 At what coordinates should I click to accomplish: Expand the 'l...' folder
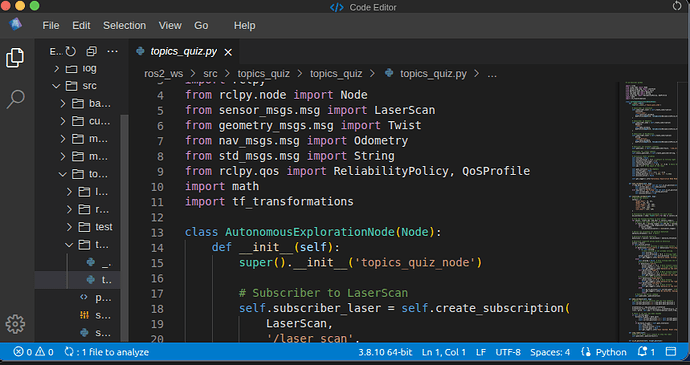[x=70, y=192]
